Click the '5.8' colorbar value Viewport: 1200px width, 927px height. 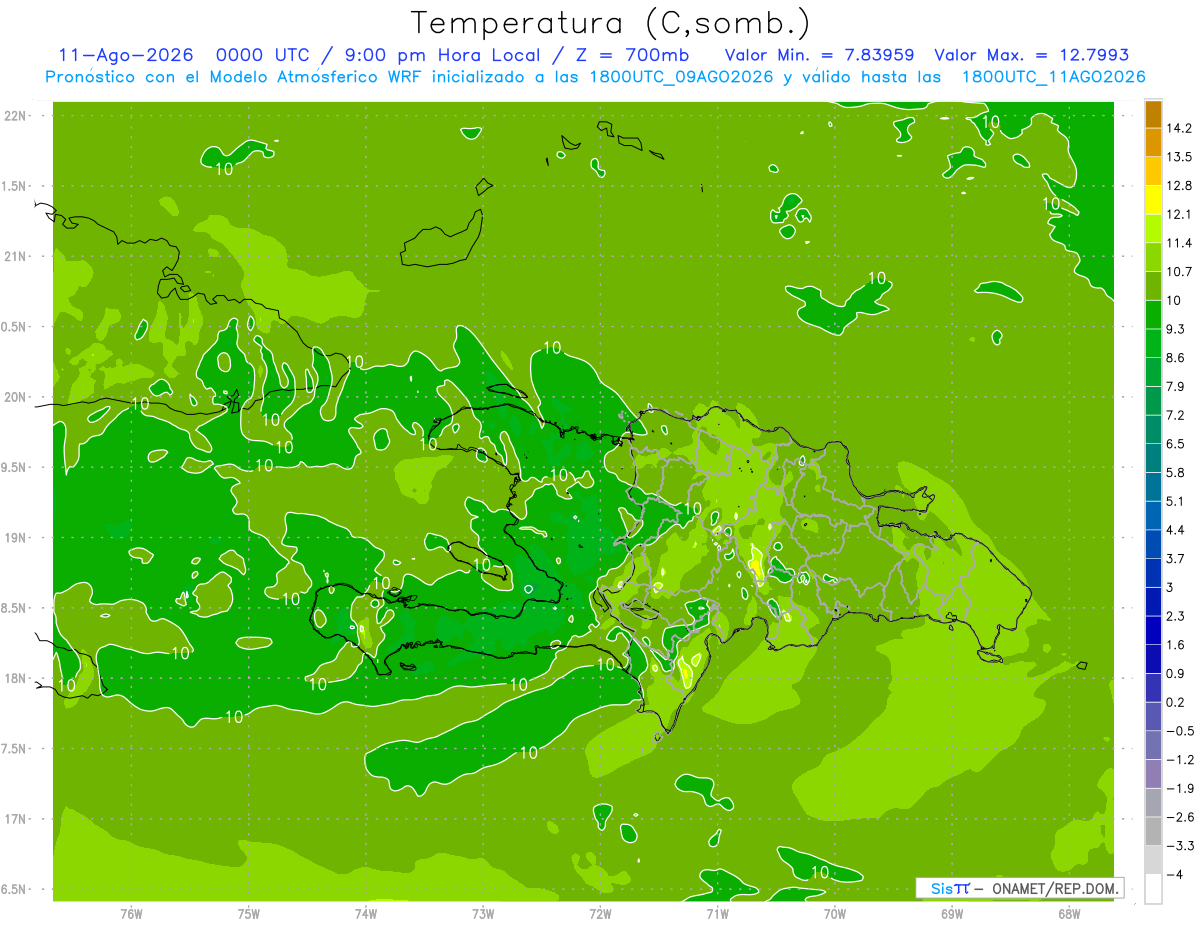(x=1177, y=472)
